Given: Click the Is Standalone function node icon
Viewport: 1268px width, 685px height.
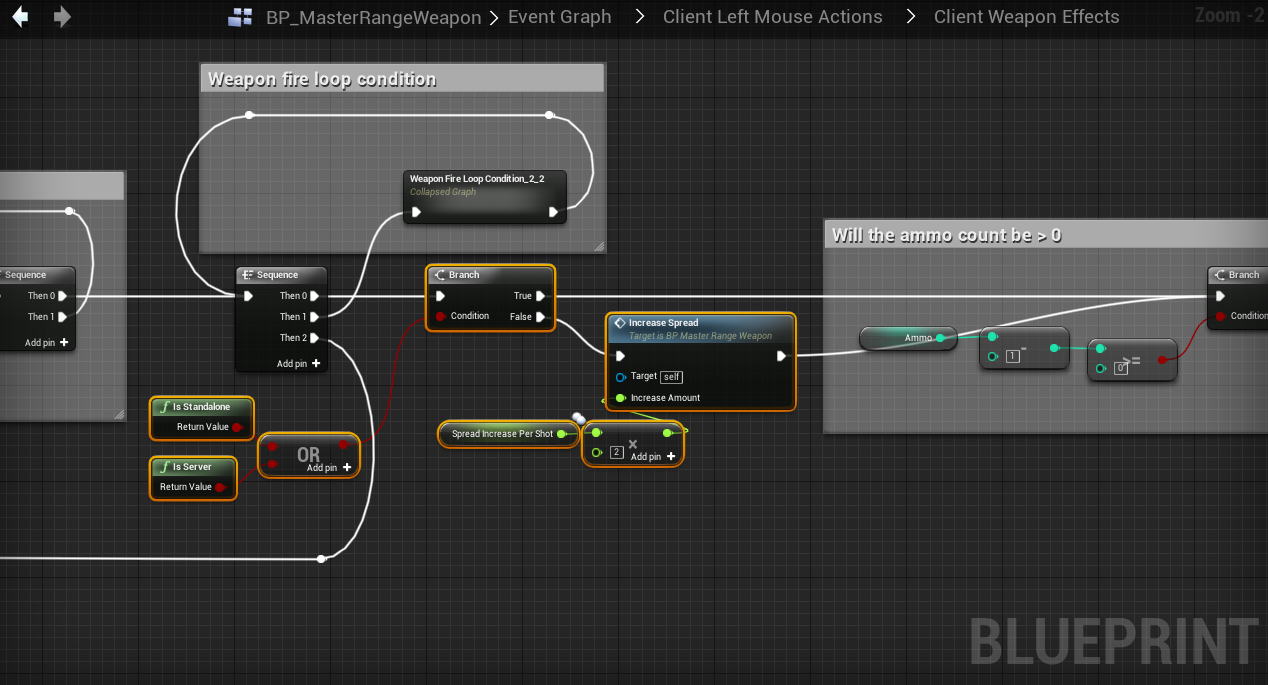Looking at the screenshot, I should pyautogui.click(x=164, y=407).
